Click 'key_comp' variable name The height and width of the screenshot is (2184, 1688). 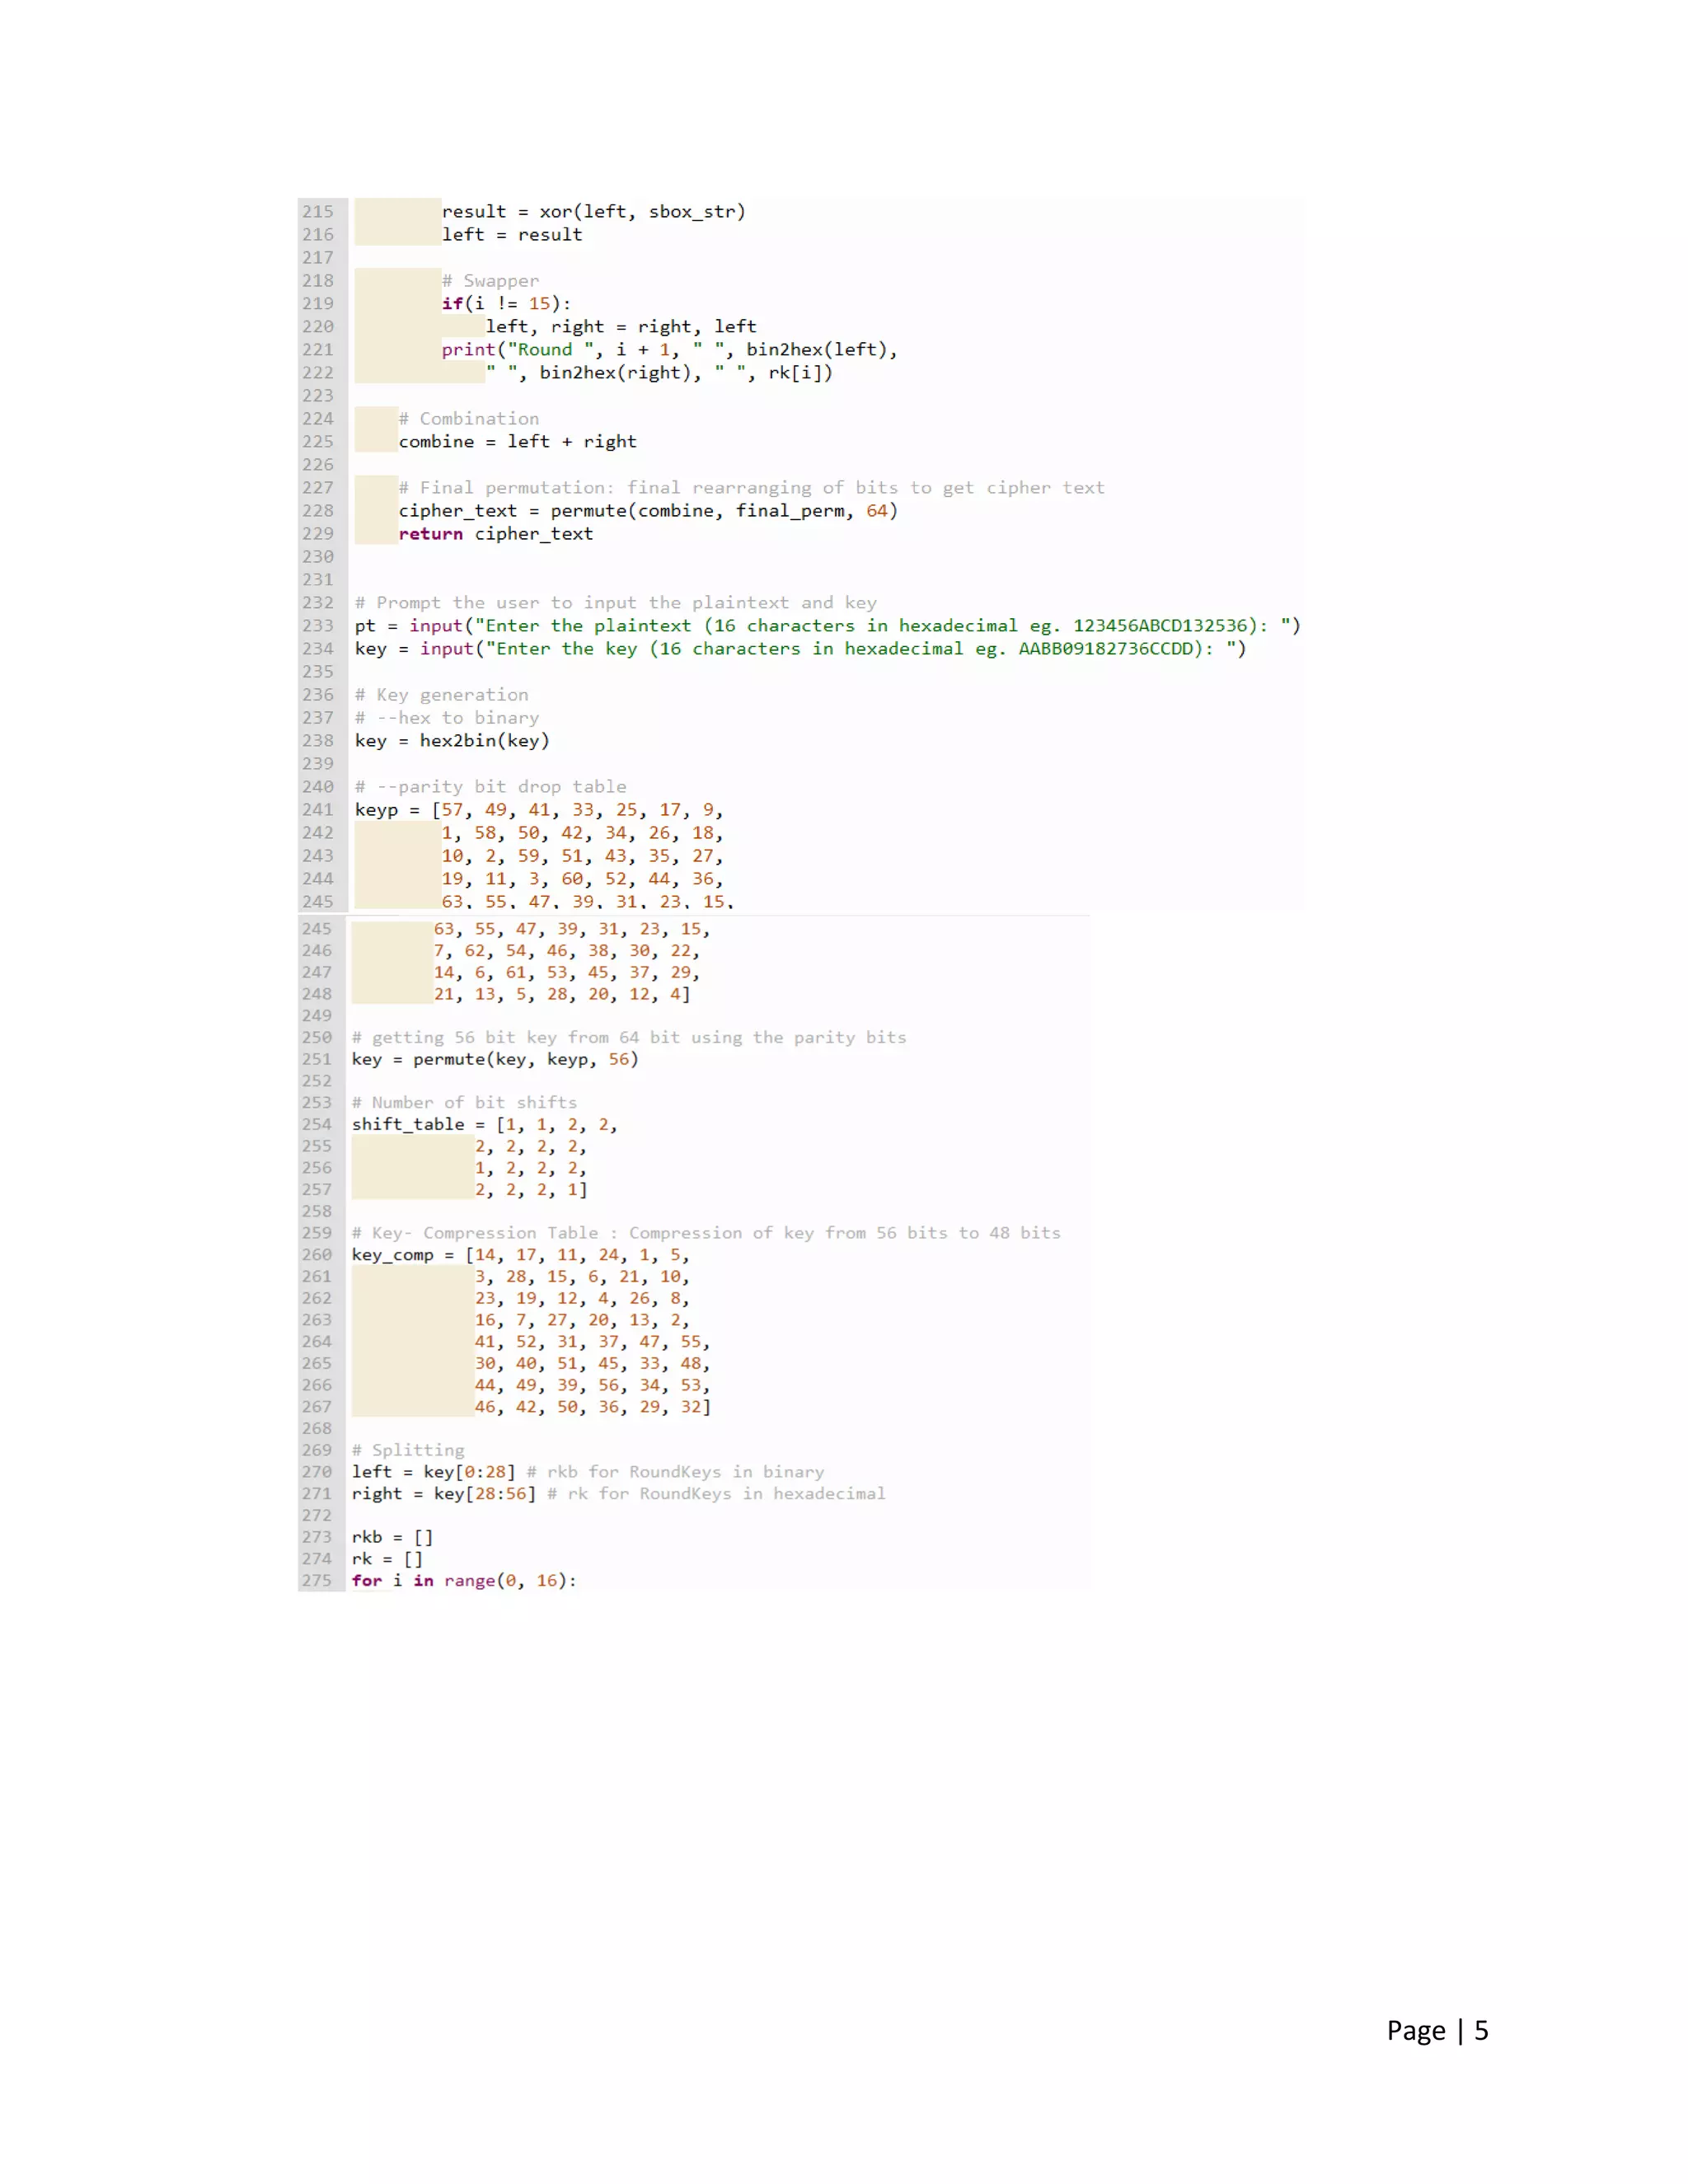[392, 1254]
